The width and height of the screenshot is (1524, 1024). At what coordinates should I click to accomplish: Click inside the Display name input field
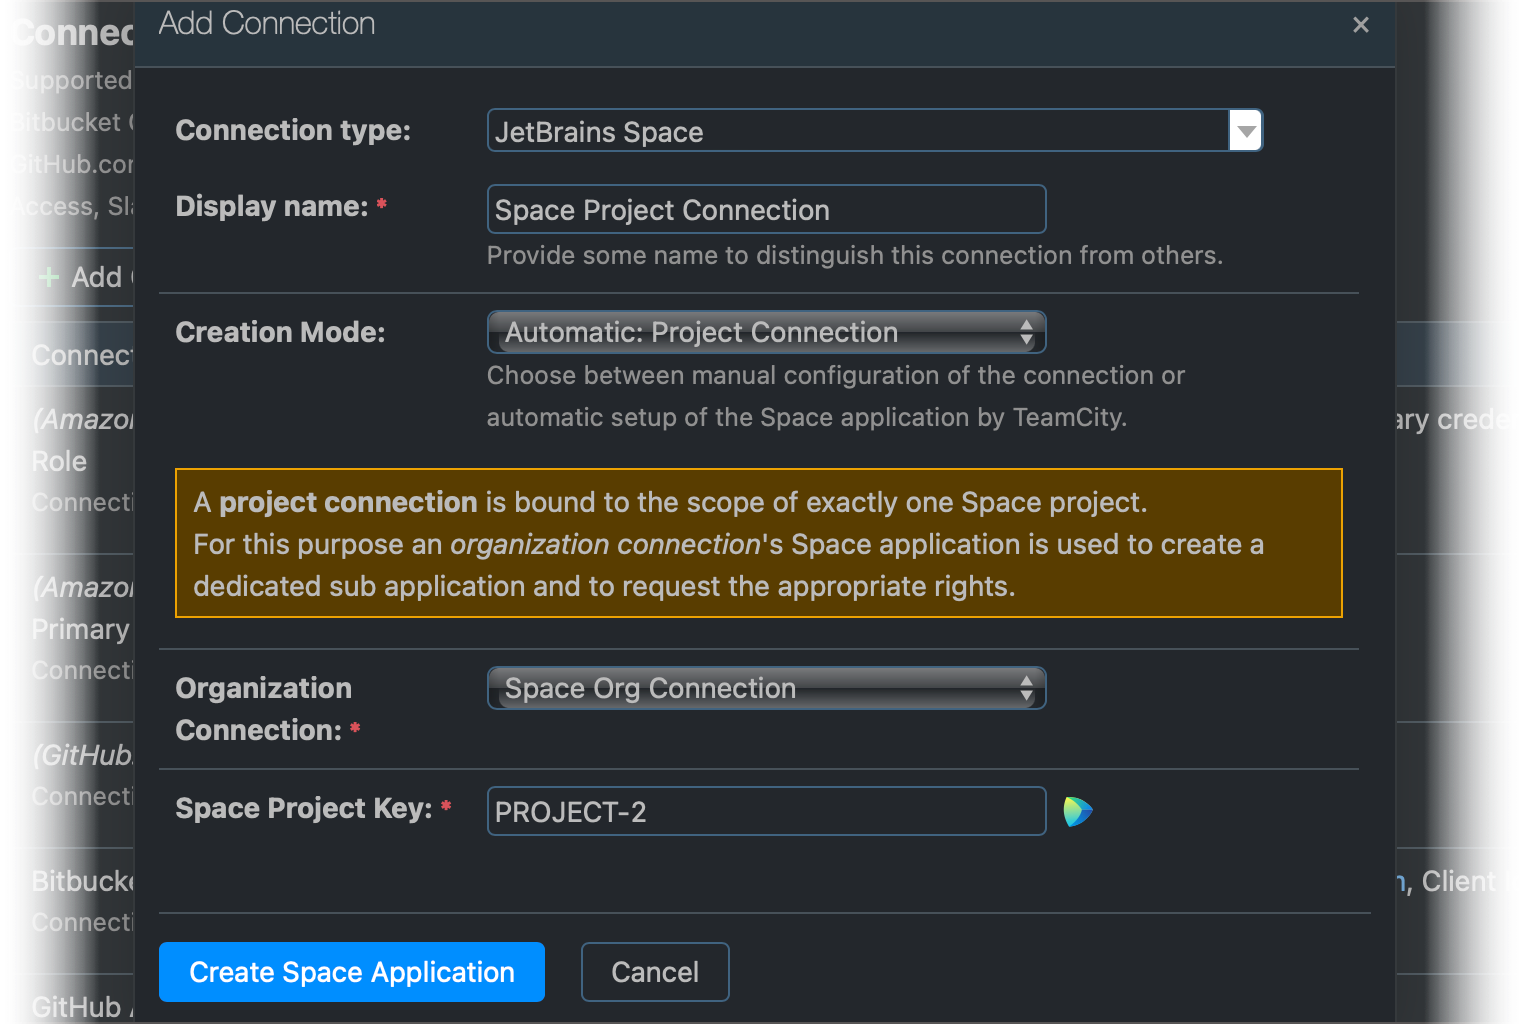(766, 209)
